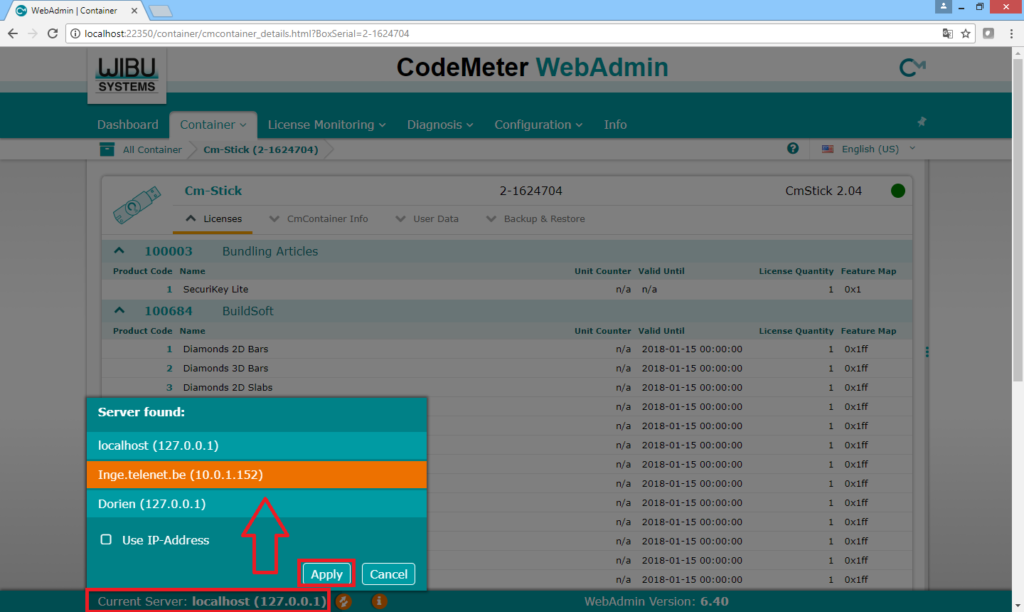The height and width of the screenshot is (612, 1024).
Task: Open the info icon in the status bar
Action: coord(378,601)
